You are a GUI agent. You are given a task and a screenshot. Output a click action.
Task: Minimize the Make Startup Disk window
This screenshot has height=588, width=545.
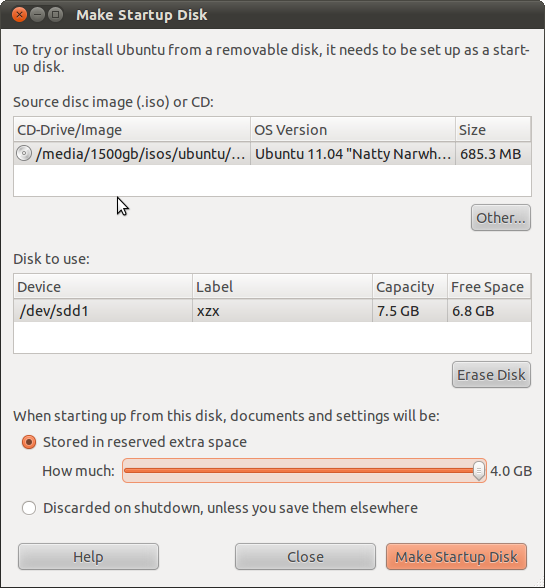(37, 15)
